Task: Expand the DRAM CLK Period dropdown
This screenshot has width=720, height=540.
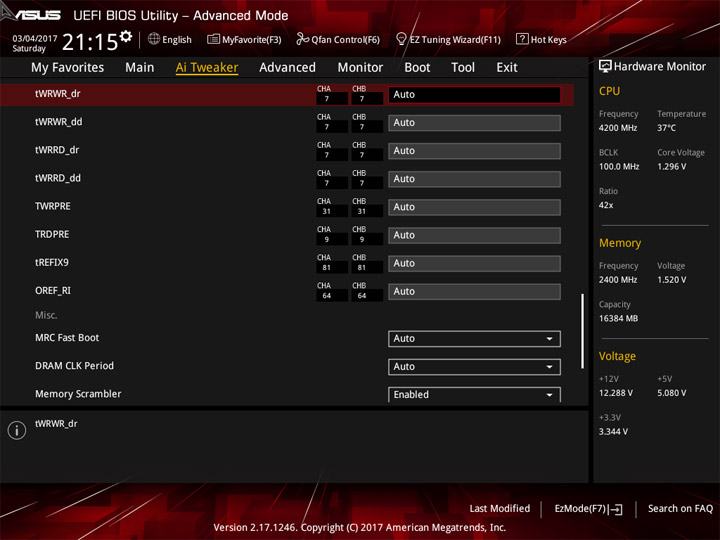Action: tap(474, 367)
